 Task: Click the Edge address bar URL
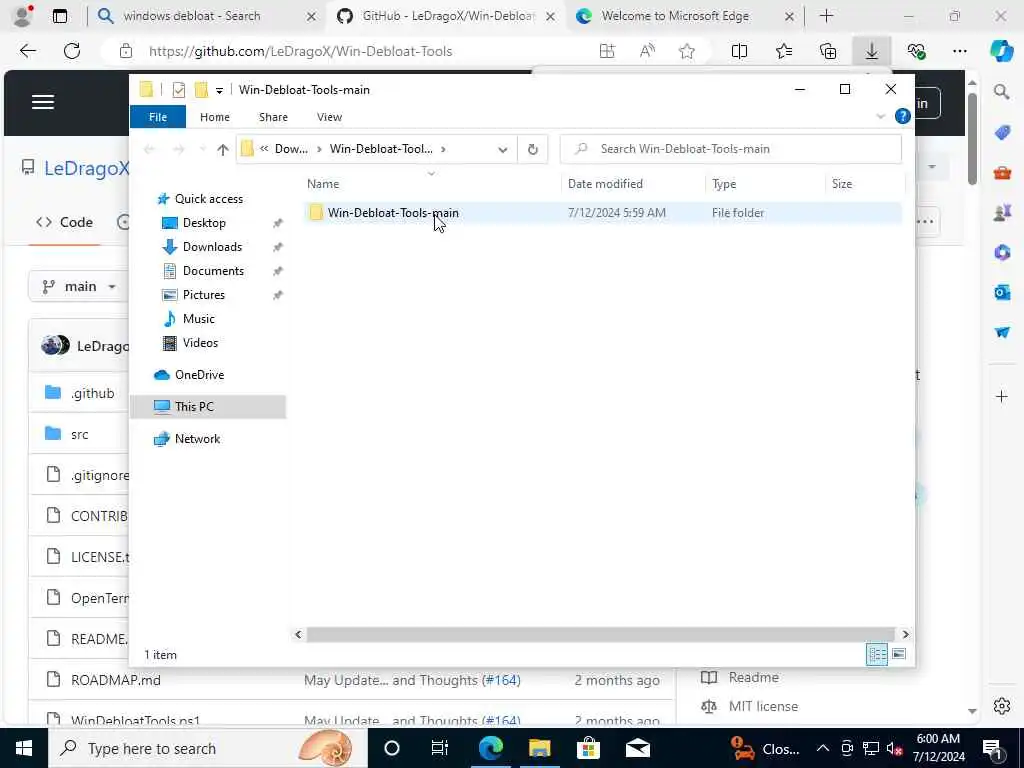coord(300,51)
